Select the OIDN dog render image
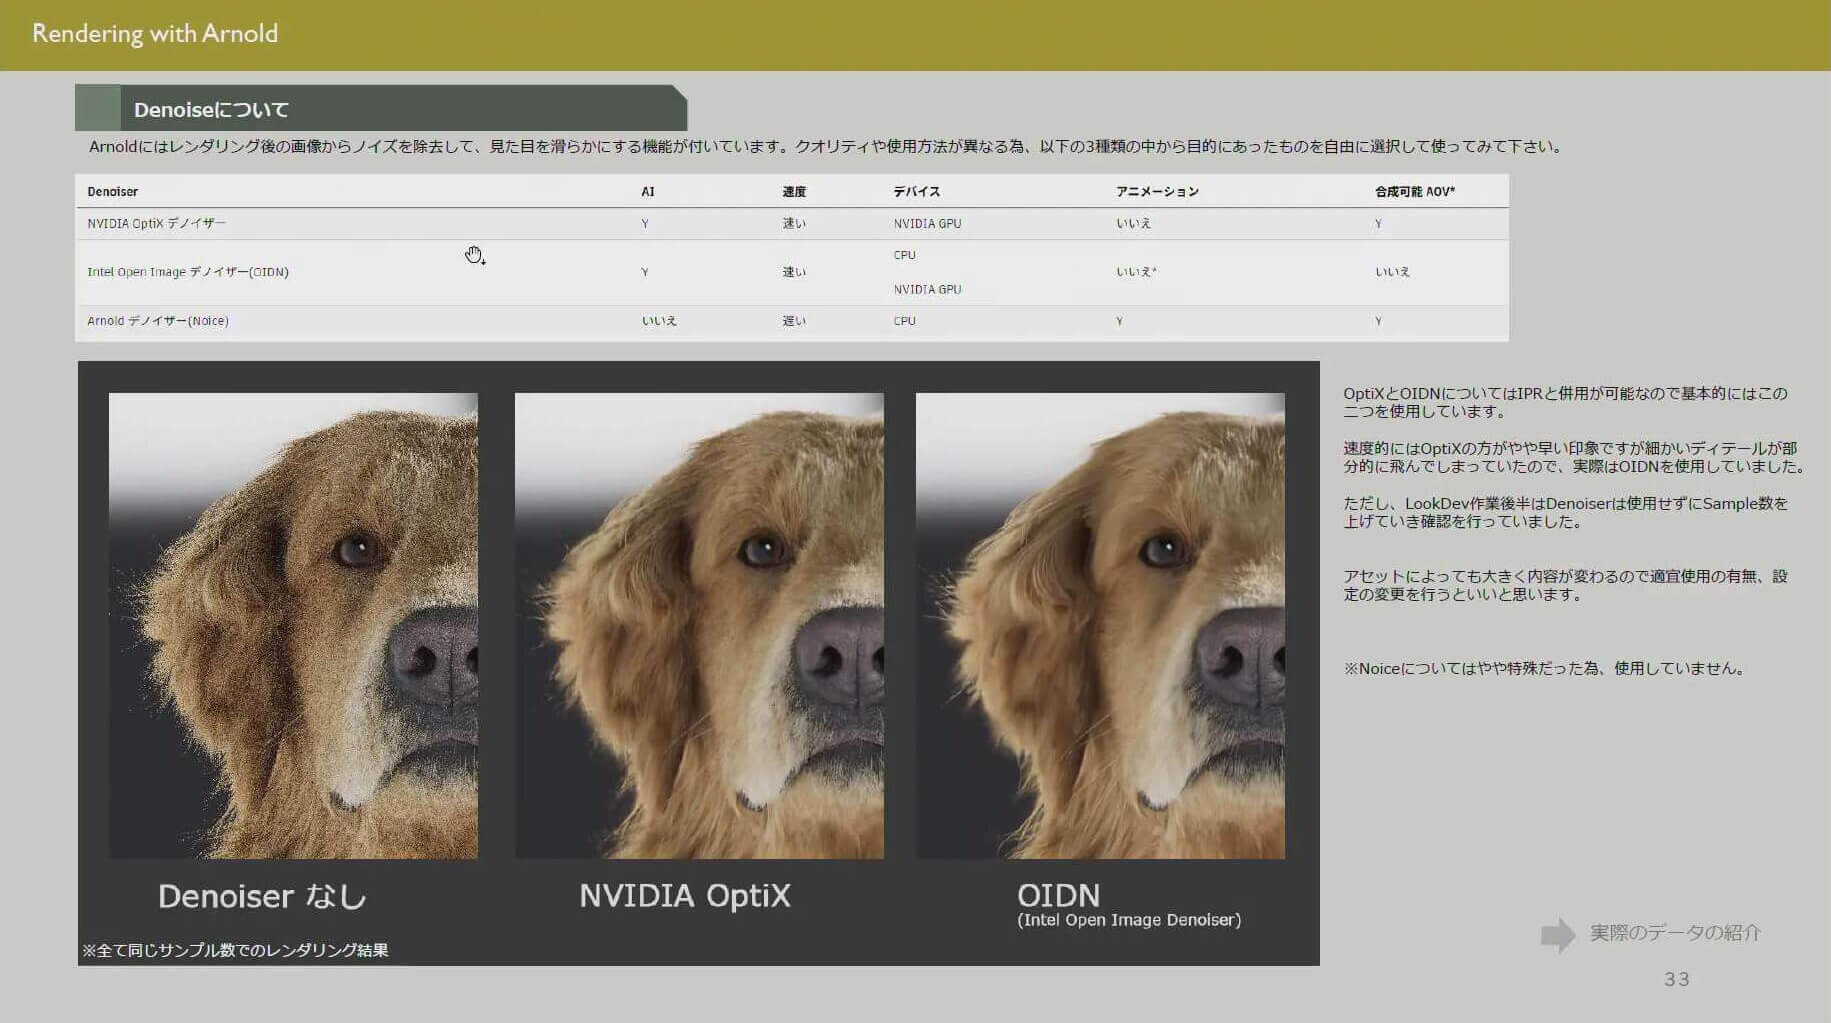This screenshot has width=1831, height=1023. pyautogui.click(x=1100, y=625)
